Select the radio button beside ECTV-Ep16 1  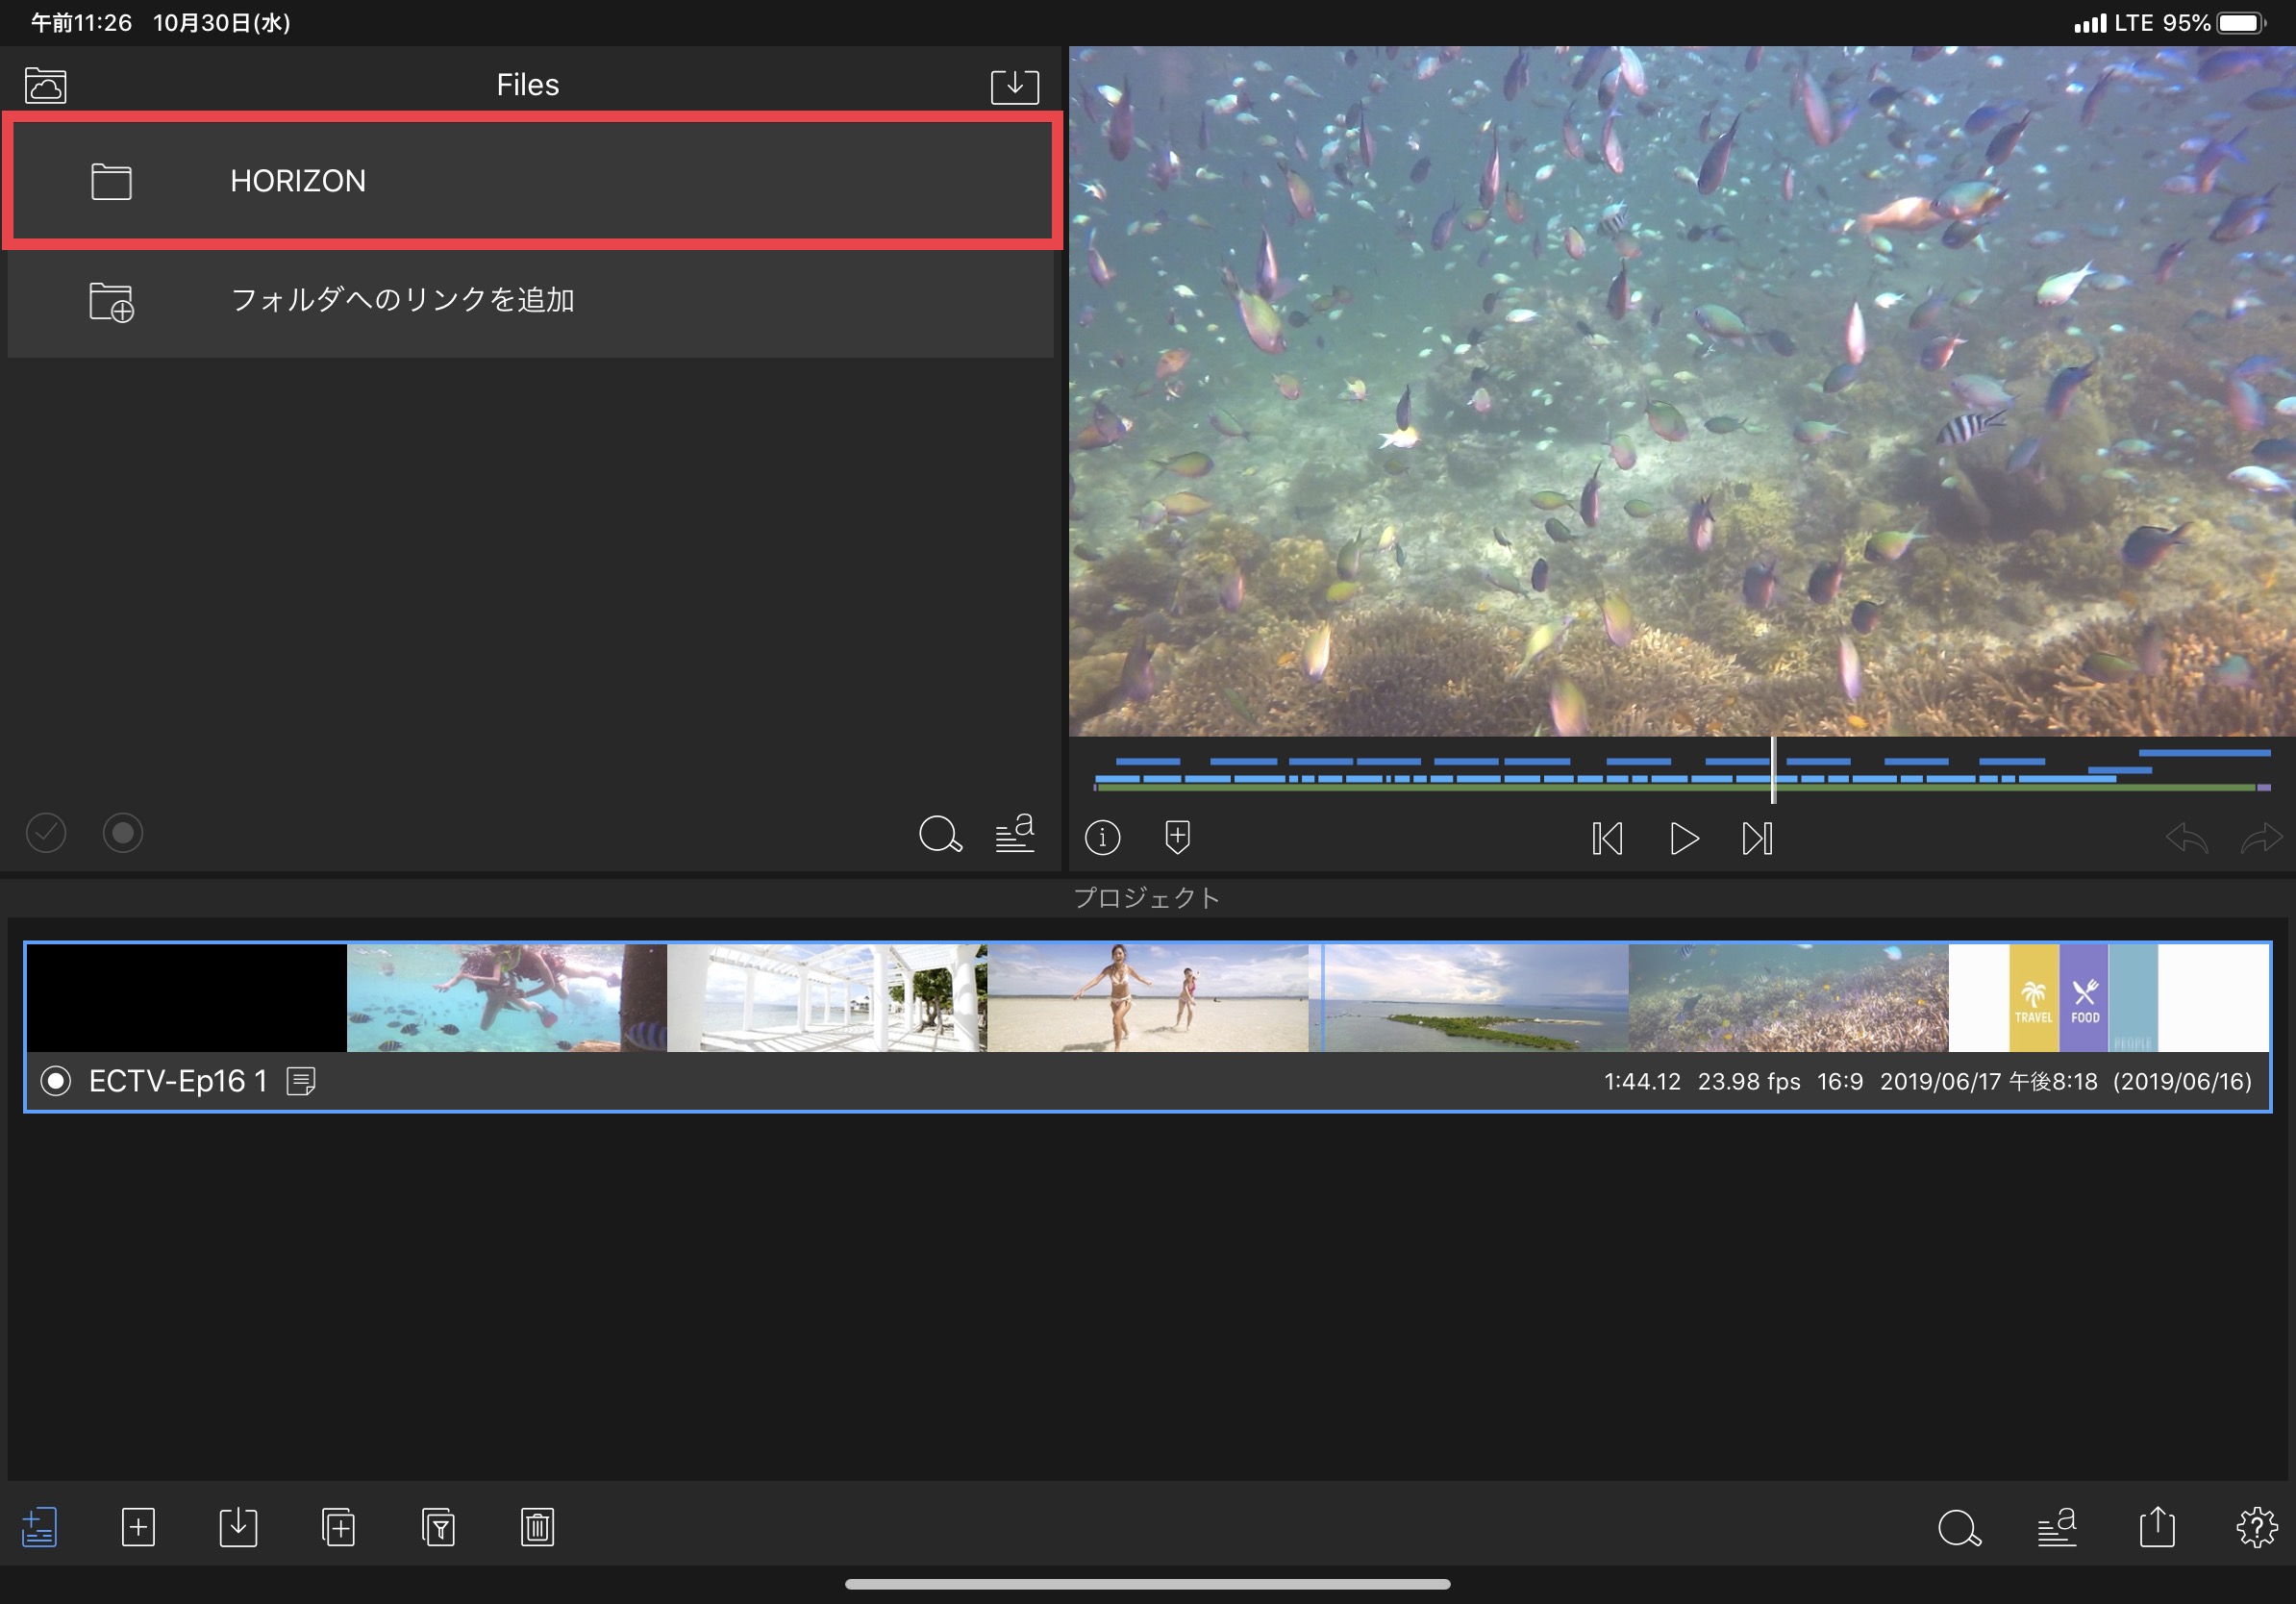tap(56, 1081)
